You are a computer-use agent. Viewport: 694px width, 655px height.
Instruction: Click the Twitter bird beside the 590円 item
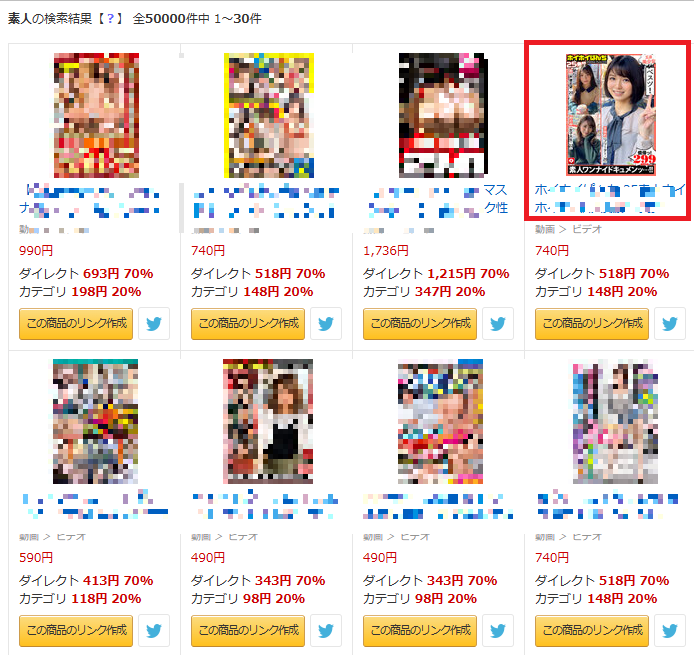click(154, 630)
